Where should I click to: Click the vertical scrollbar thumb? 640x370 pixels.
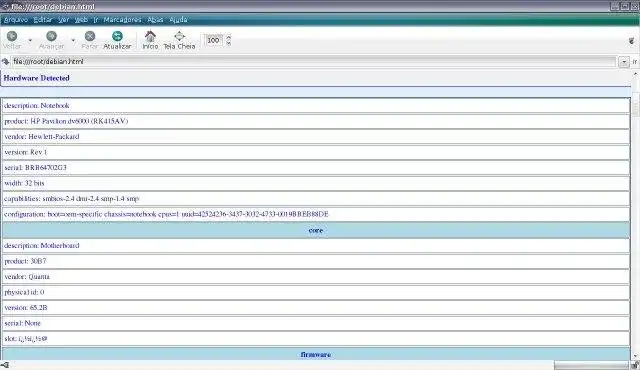coord(635,104)
